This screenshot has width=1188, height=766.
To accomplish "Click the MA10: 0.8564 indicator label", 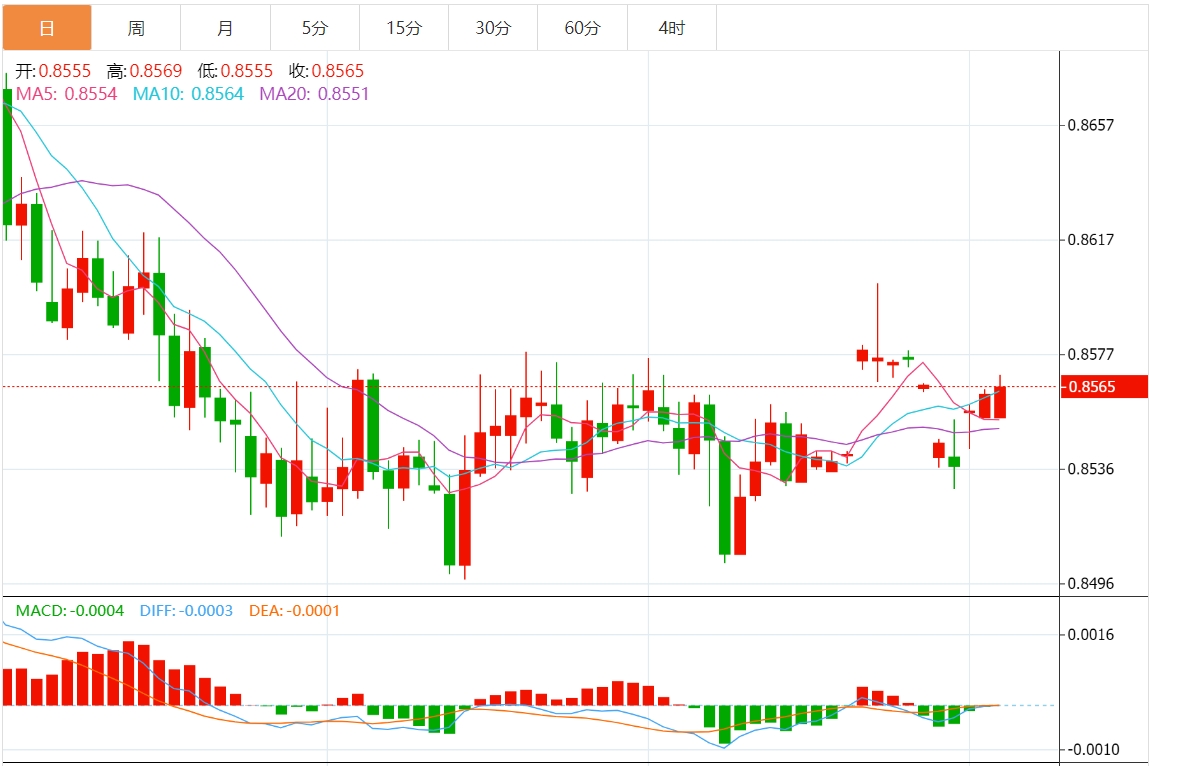I will pos(188,94).
